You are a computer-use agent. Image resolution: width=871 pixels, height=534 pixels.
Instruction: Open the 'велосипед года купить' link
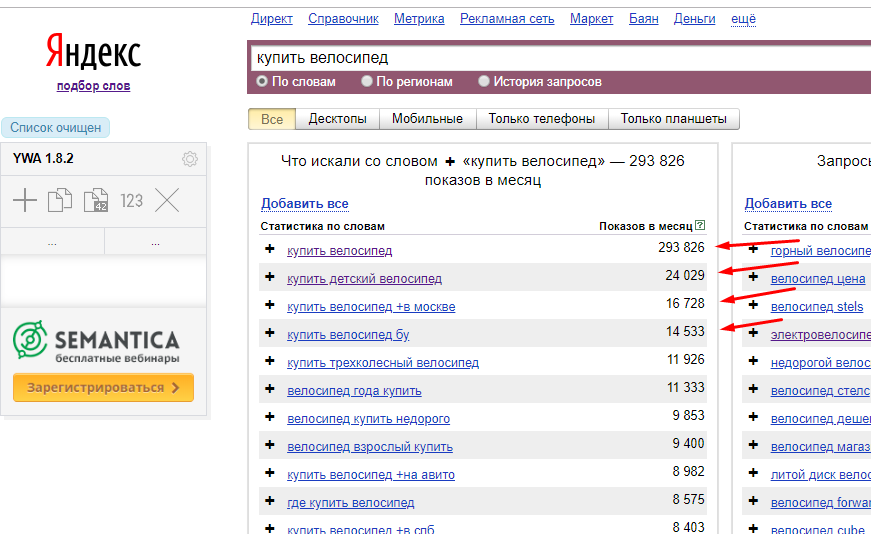pos(354,391)
